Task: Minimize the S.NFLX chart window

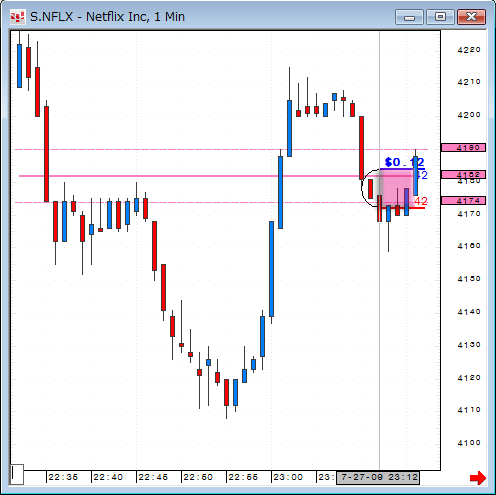Action: pos(409,17)
